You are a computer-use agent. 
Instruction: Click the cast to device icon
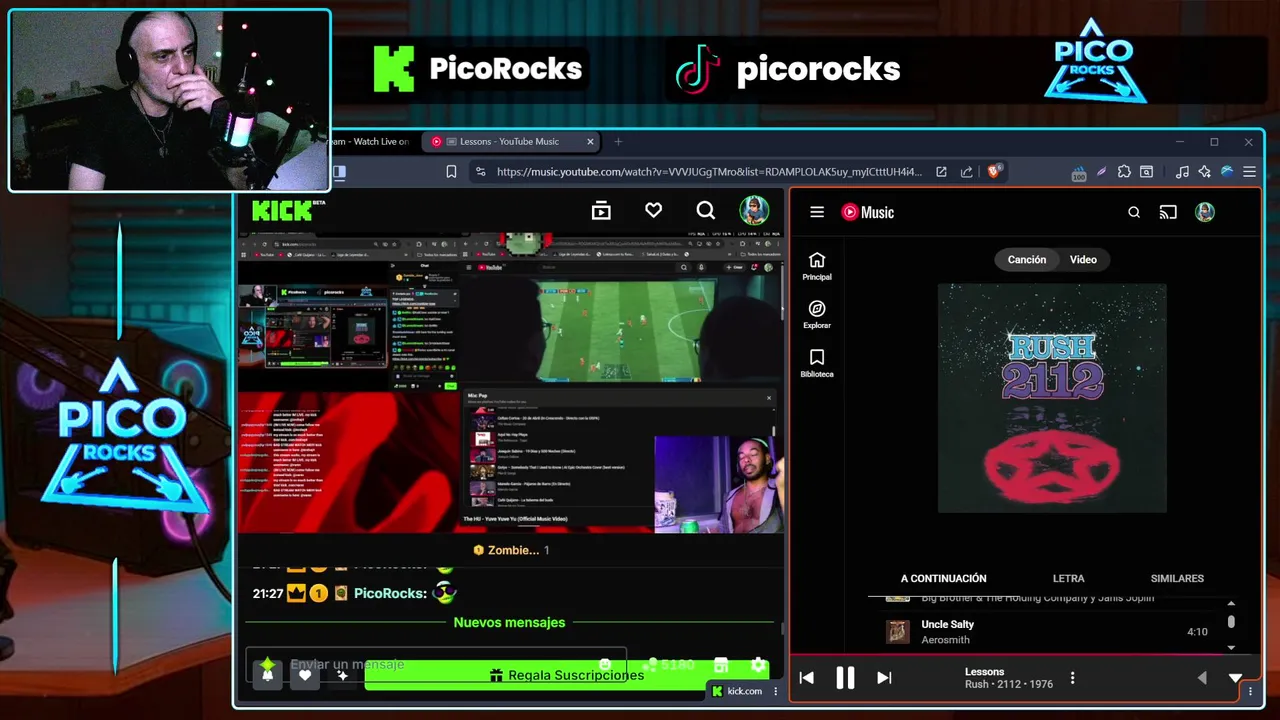[x=1168, y=212]
